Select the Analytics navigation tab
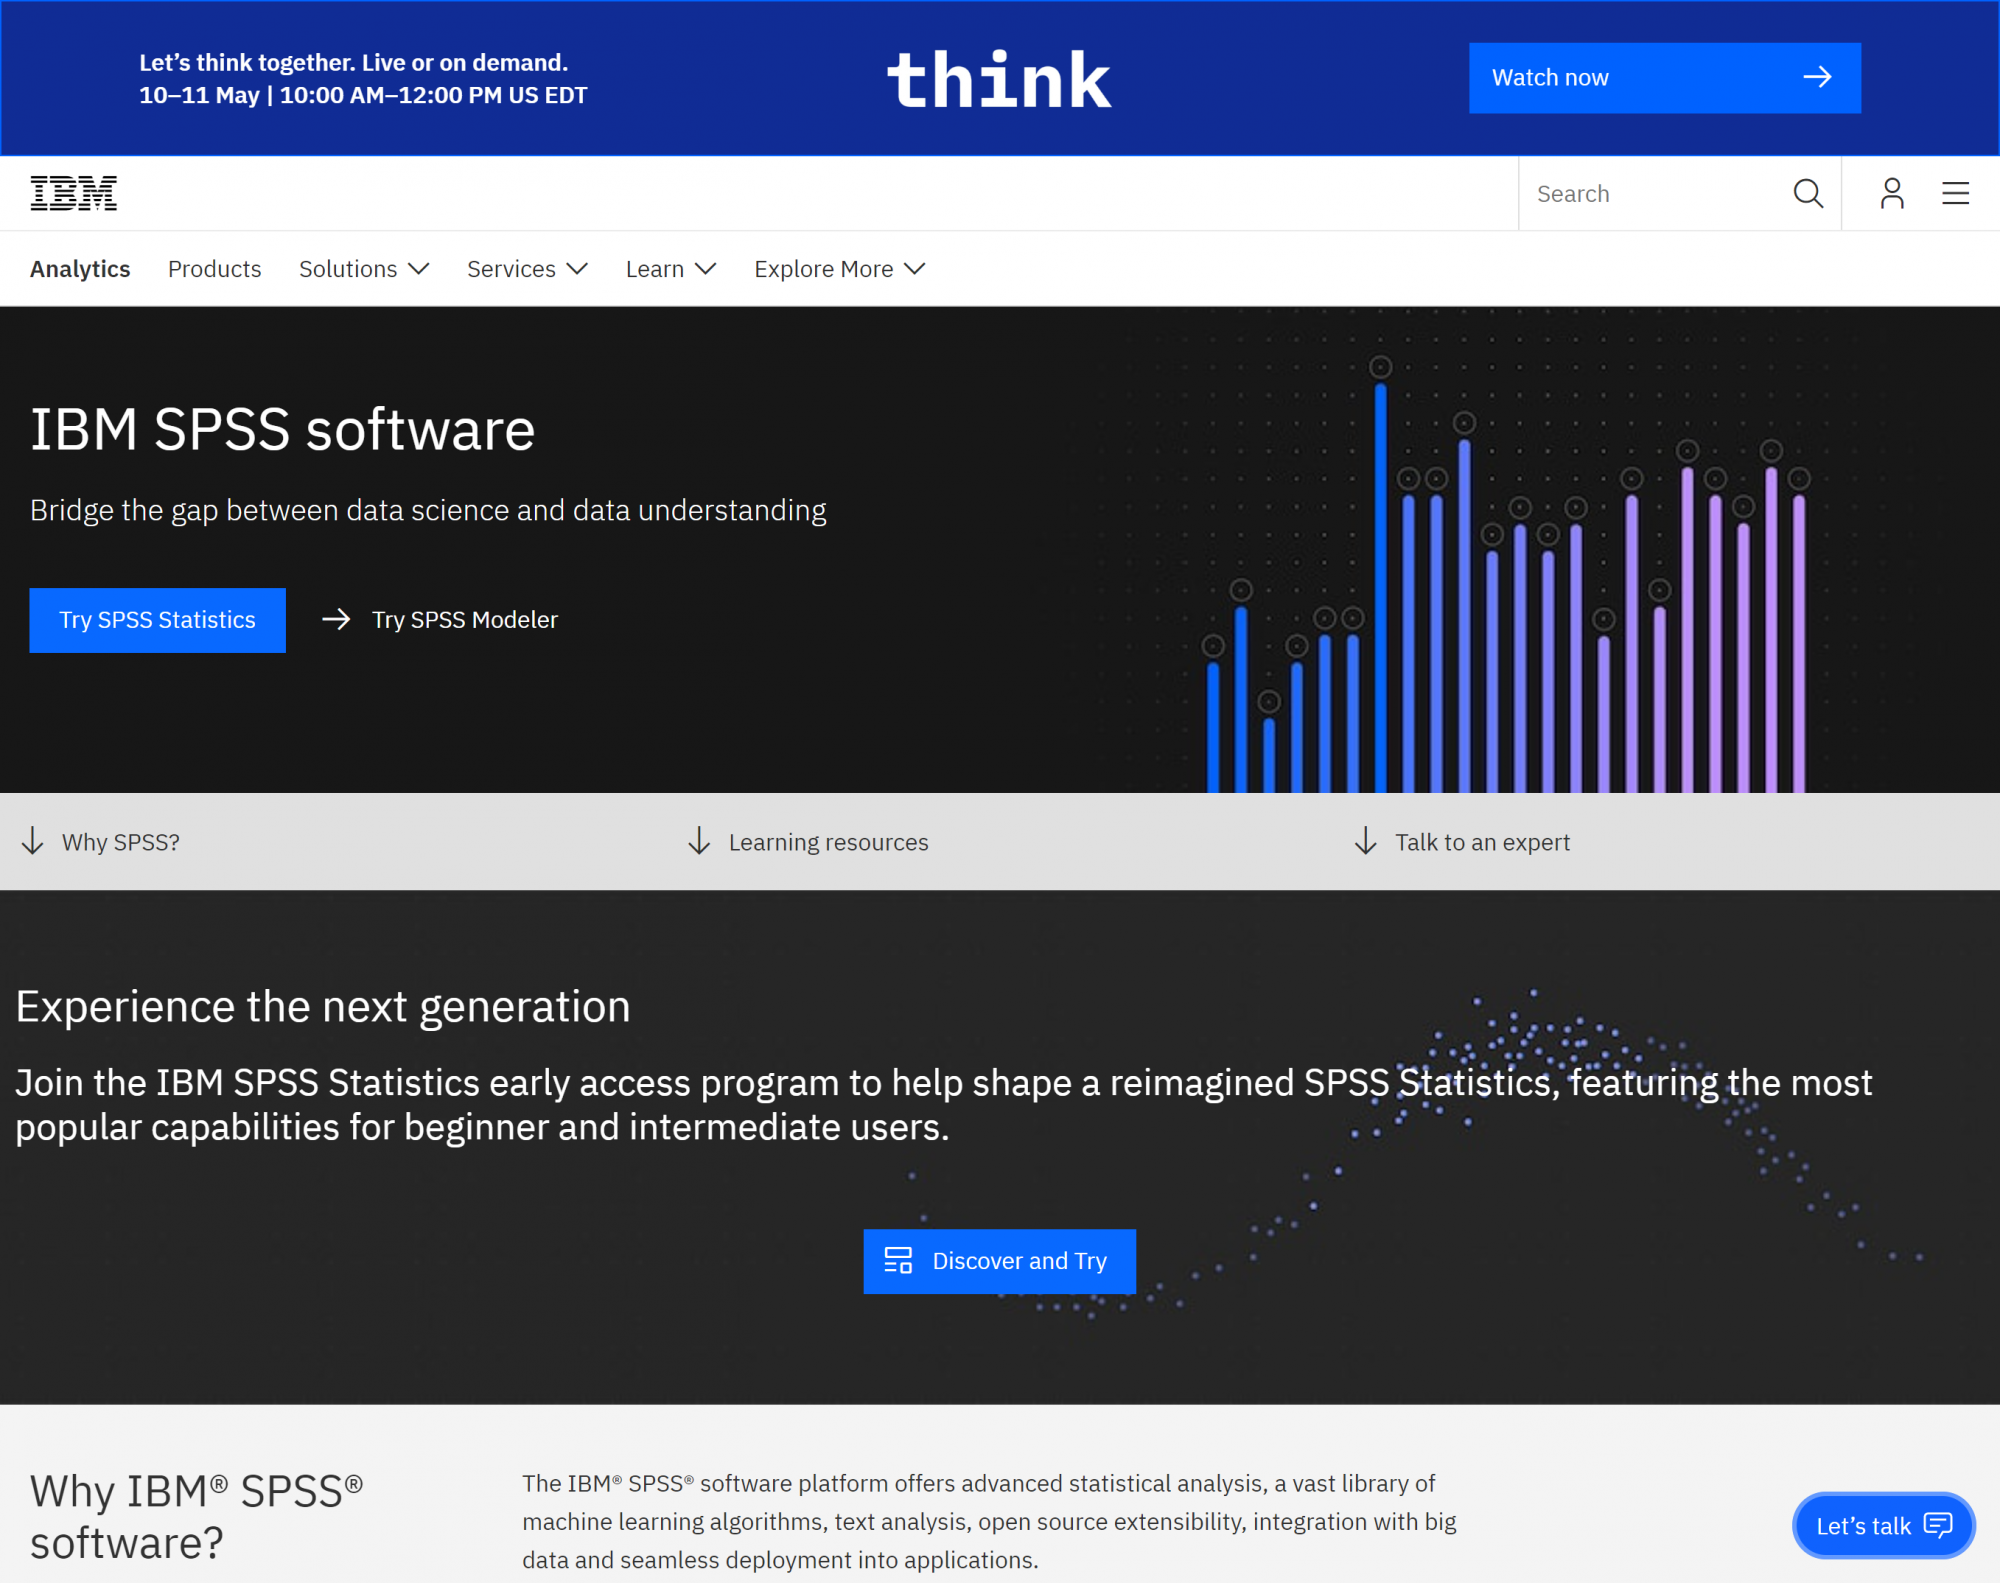2000x1583 pixels. pos(80,268)
